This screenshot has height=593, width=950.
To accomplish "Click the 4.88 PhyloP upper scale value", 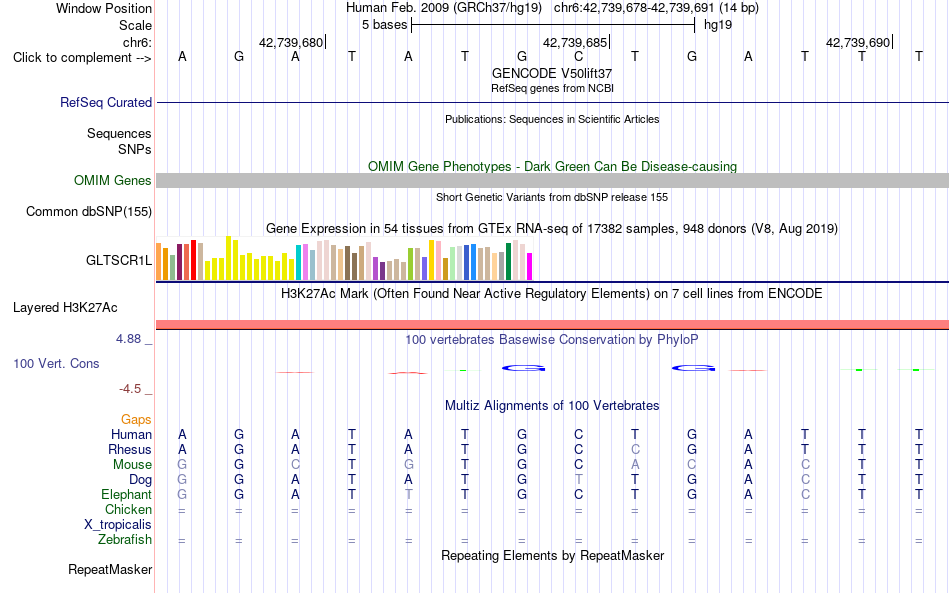I will coord(128,339).
